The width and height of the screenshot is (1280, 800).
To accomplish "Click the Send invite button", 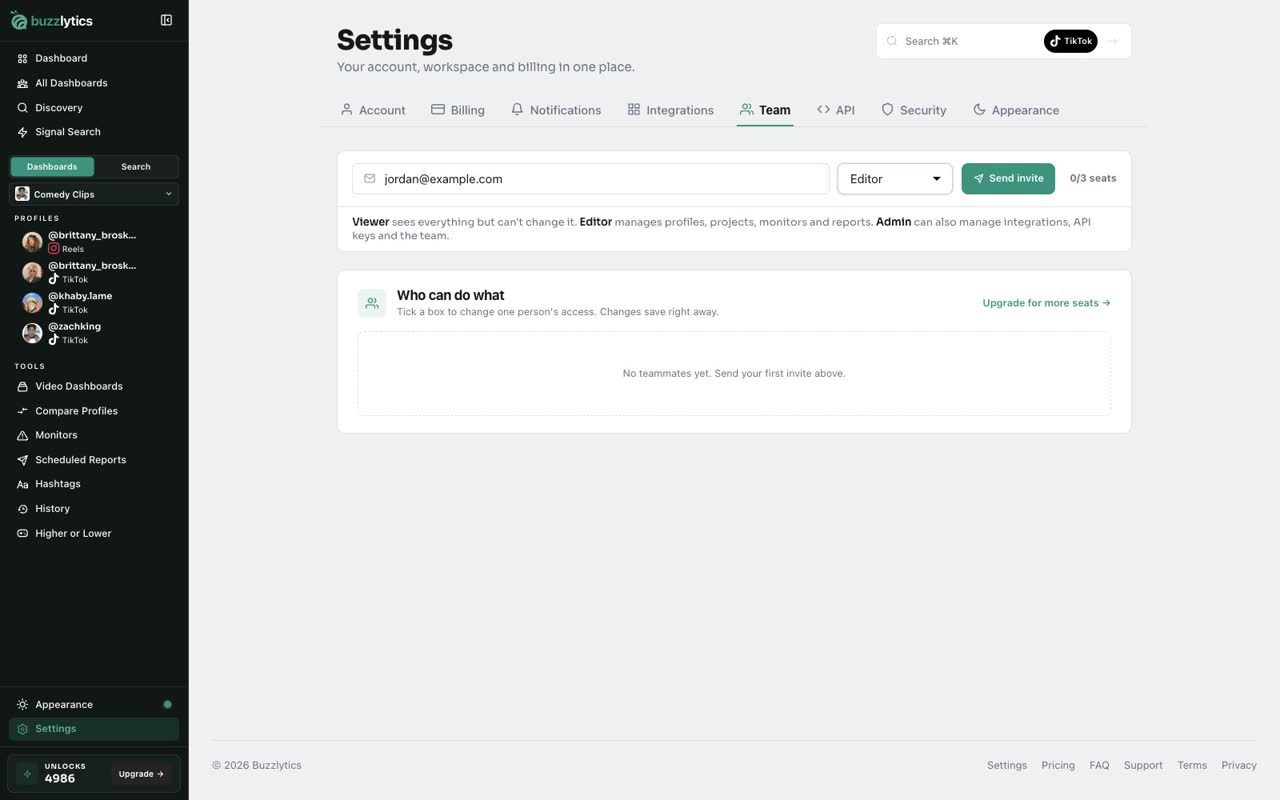I will point(1008,178).
